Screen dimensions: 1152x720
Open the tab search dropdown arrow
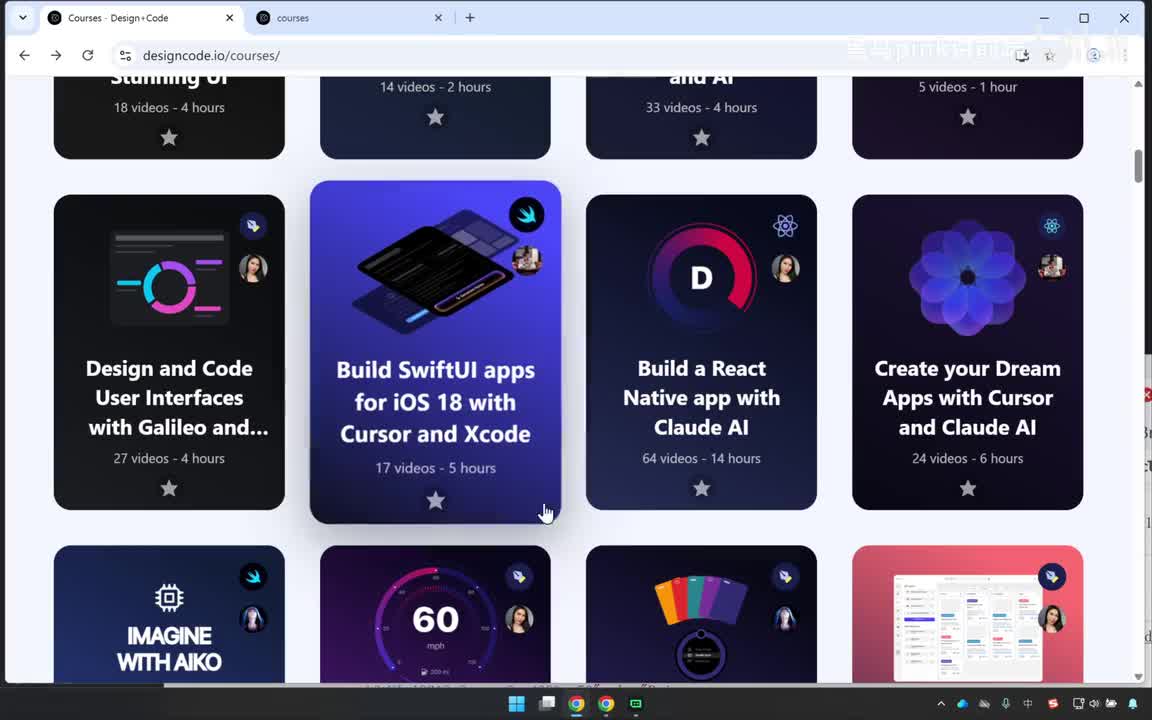pyautogui.click(x=23, y=18)
